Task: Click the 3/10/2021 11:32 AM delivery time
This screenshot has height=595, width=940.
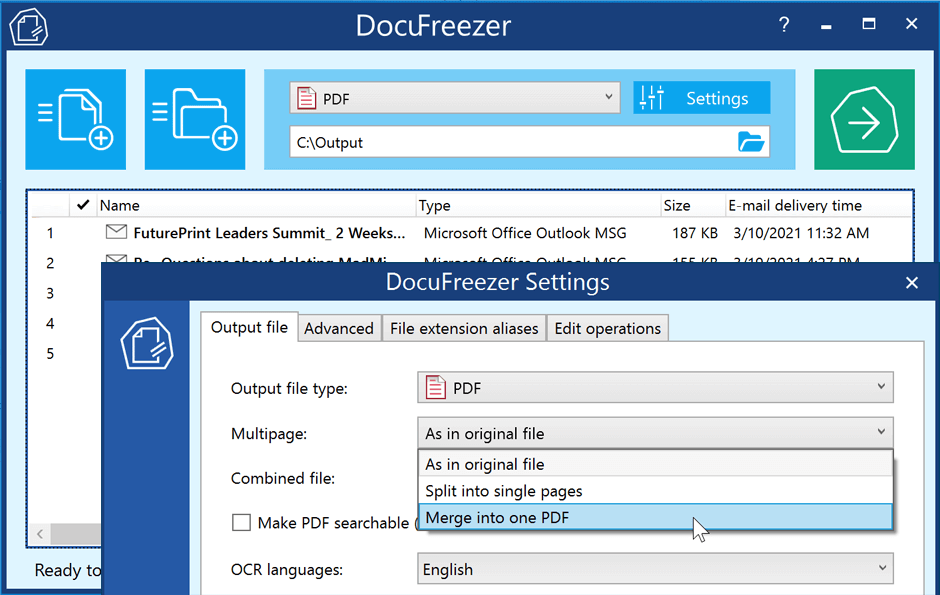Action: [x=801, y=233]
